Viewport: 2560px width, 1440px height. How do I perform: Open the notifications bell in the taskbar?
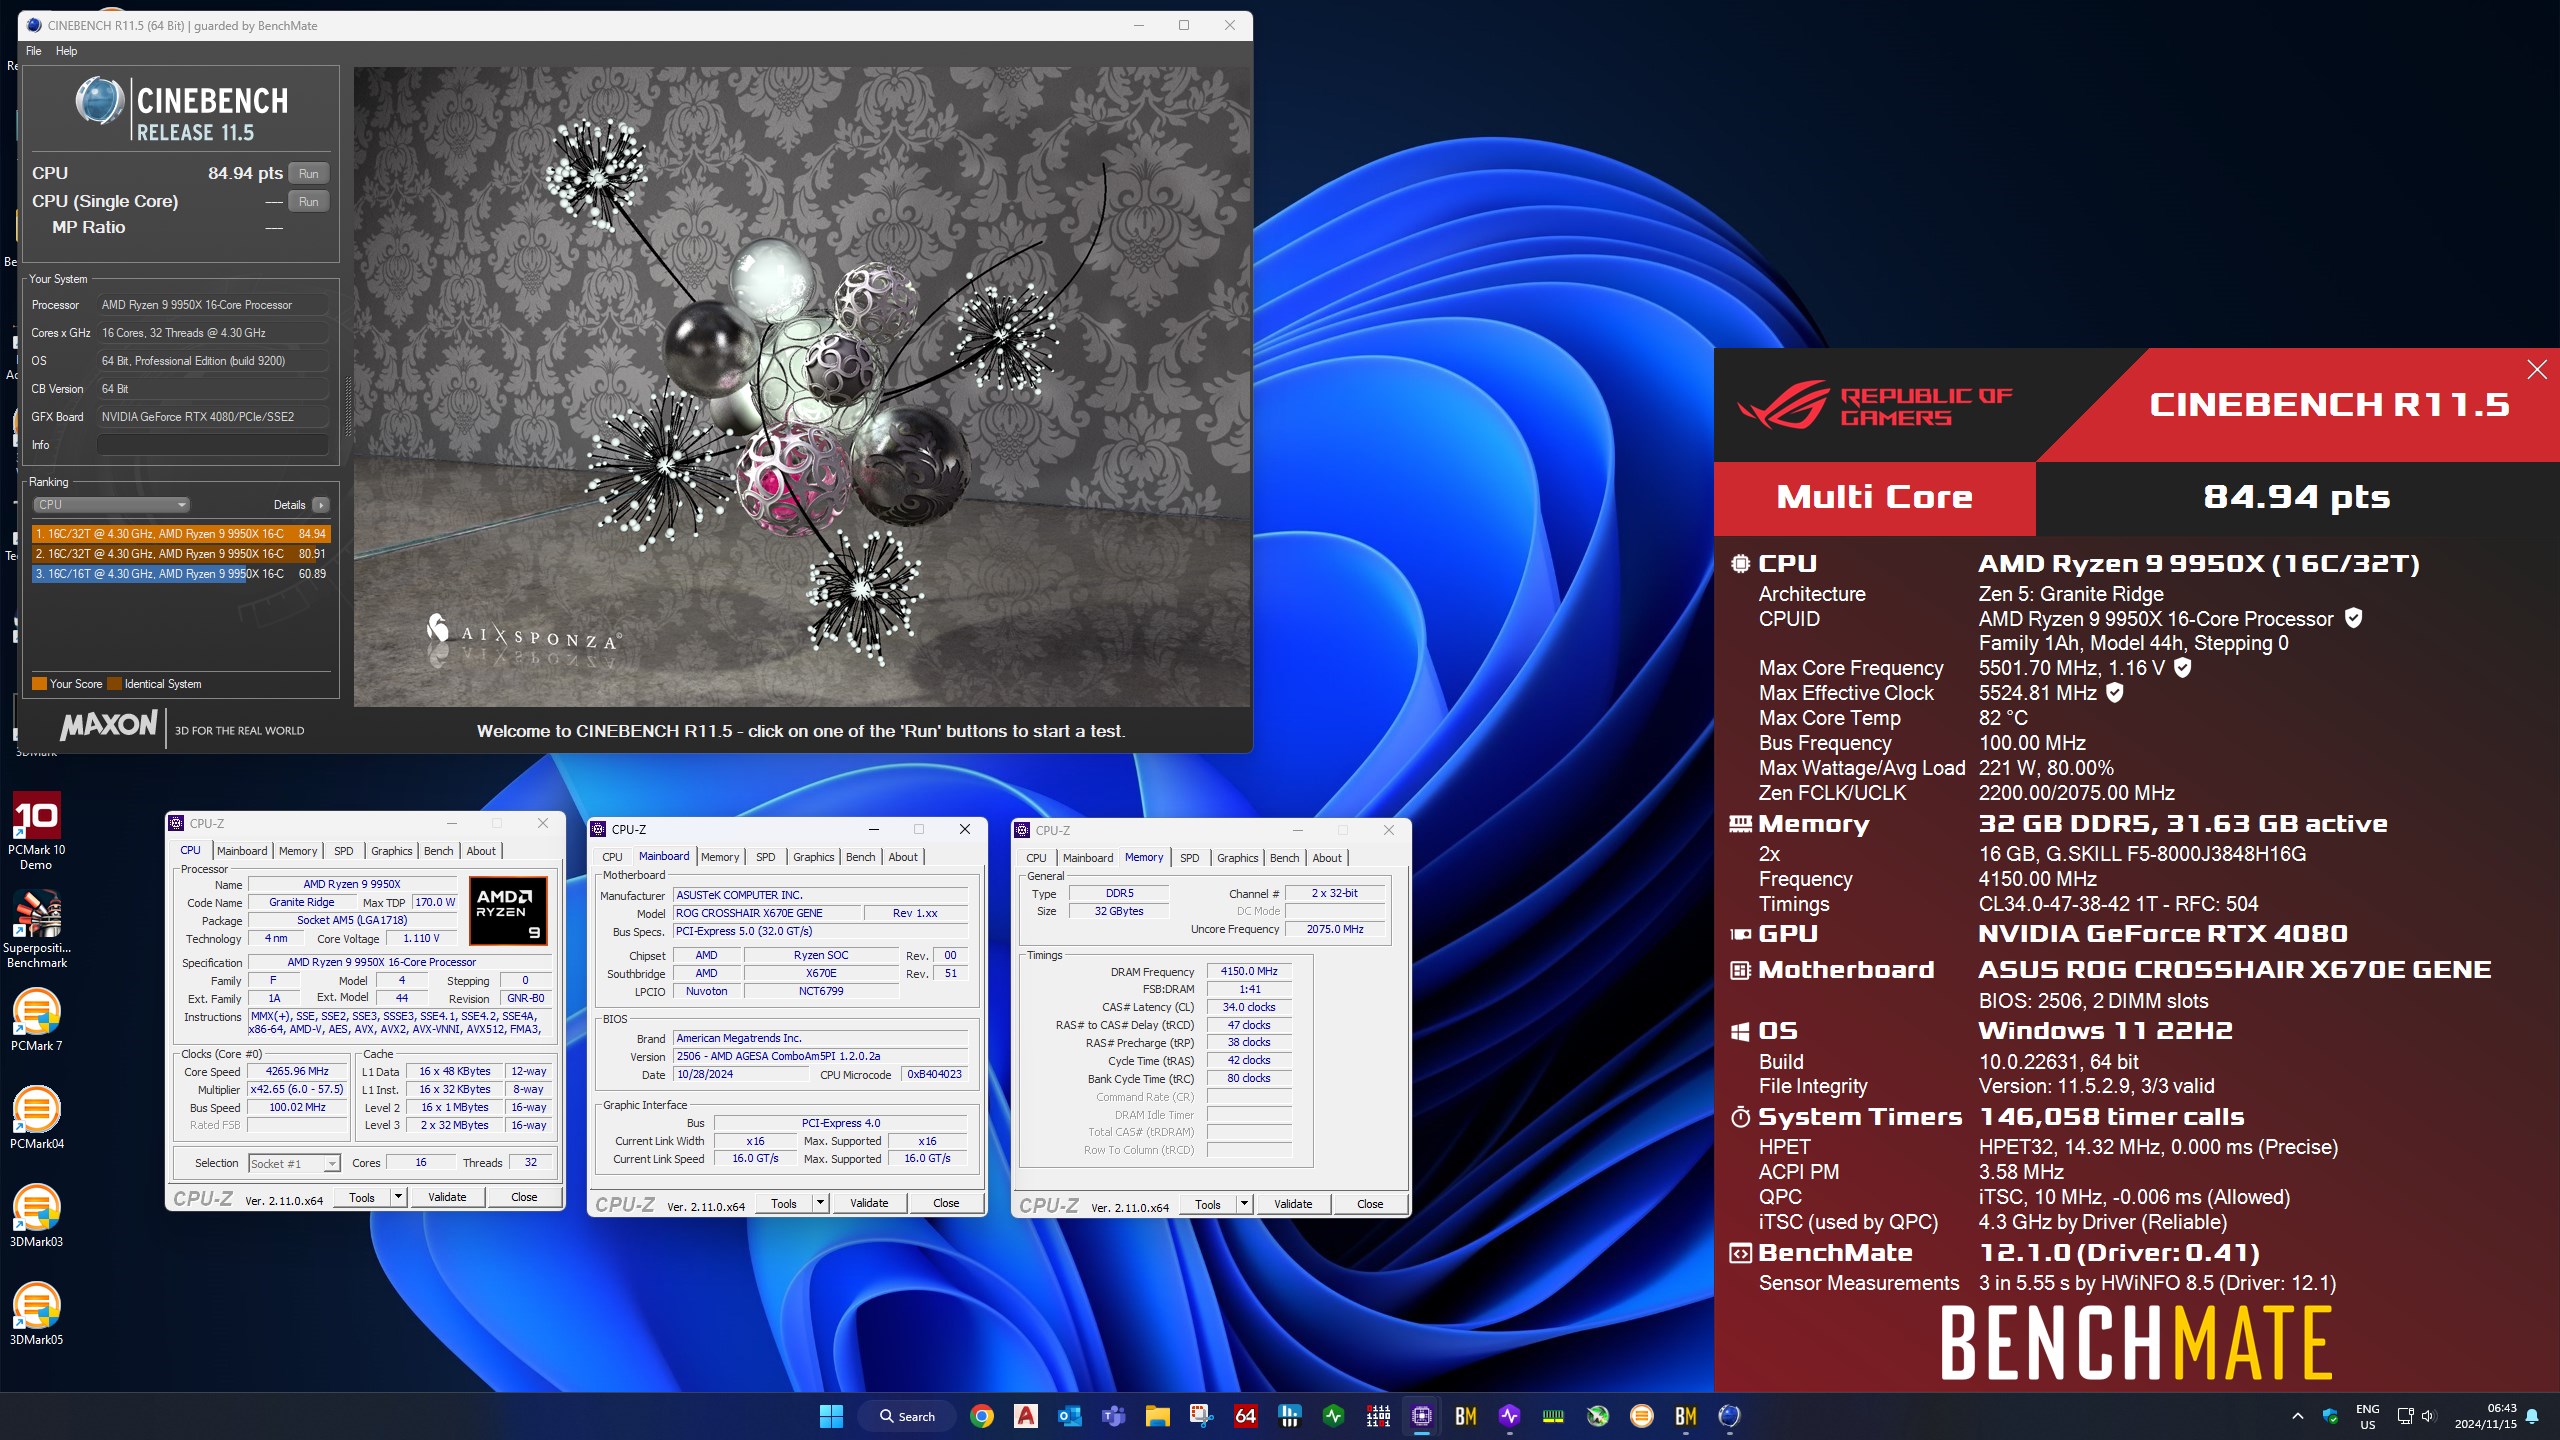pyautogui.click(x=2532, y=1416)
